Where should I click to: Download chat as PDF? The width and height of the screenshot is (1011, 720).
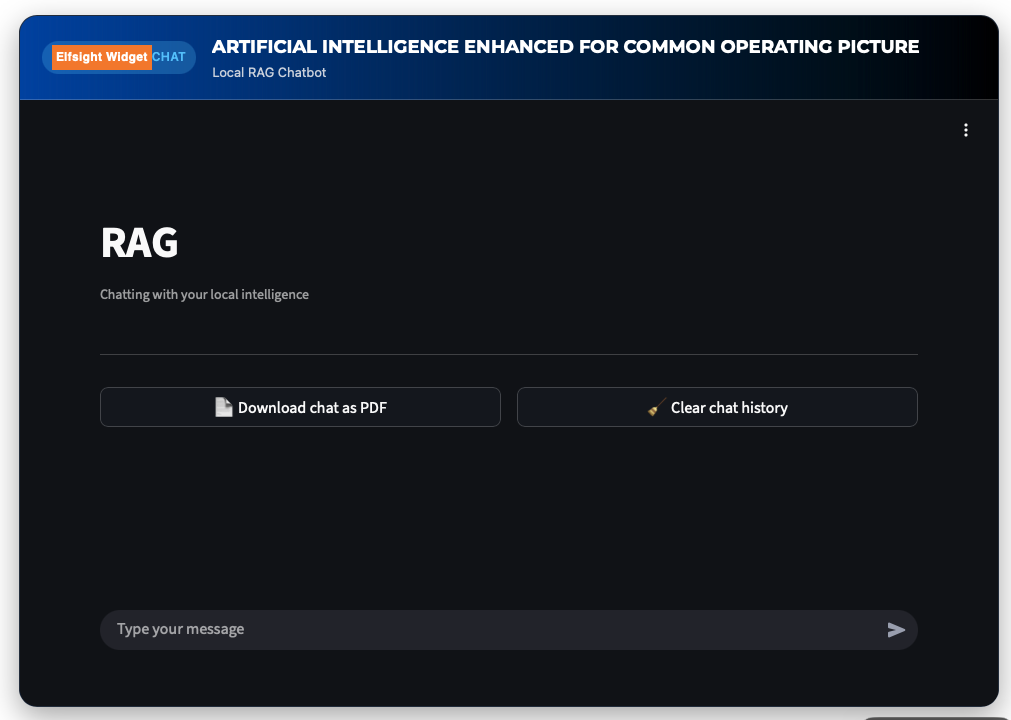coord(300,407)
